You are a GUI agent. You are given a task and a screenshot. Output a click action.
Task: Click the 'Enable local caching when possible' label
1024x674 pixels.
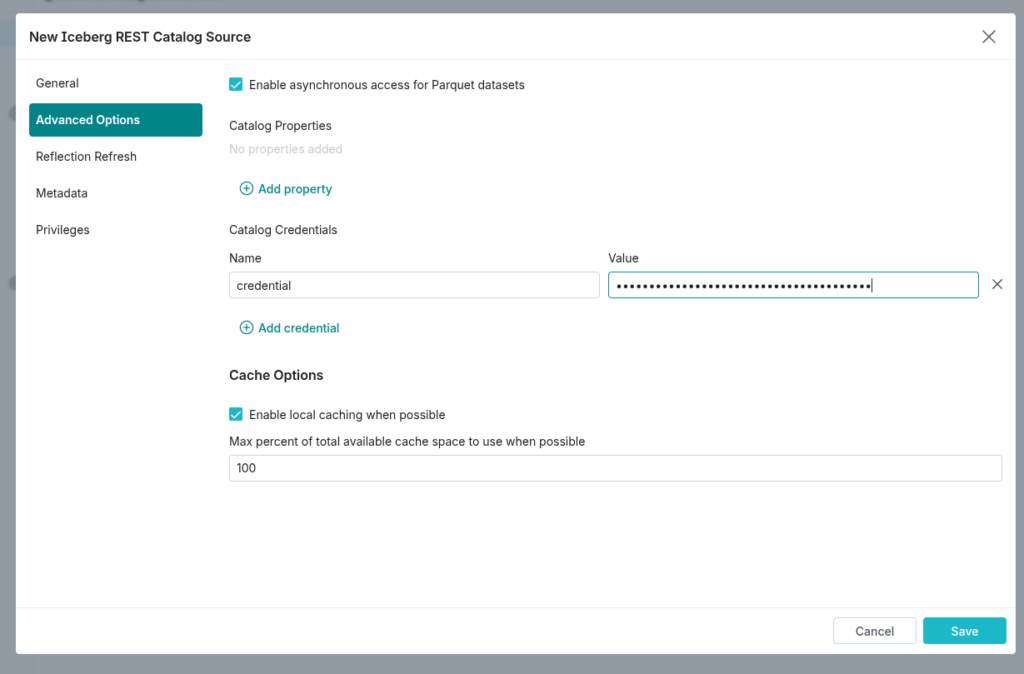coord(347,415)
